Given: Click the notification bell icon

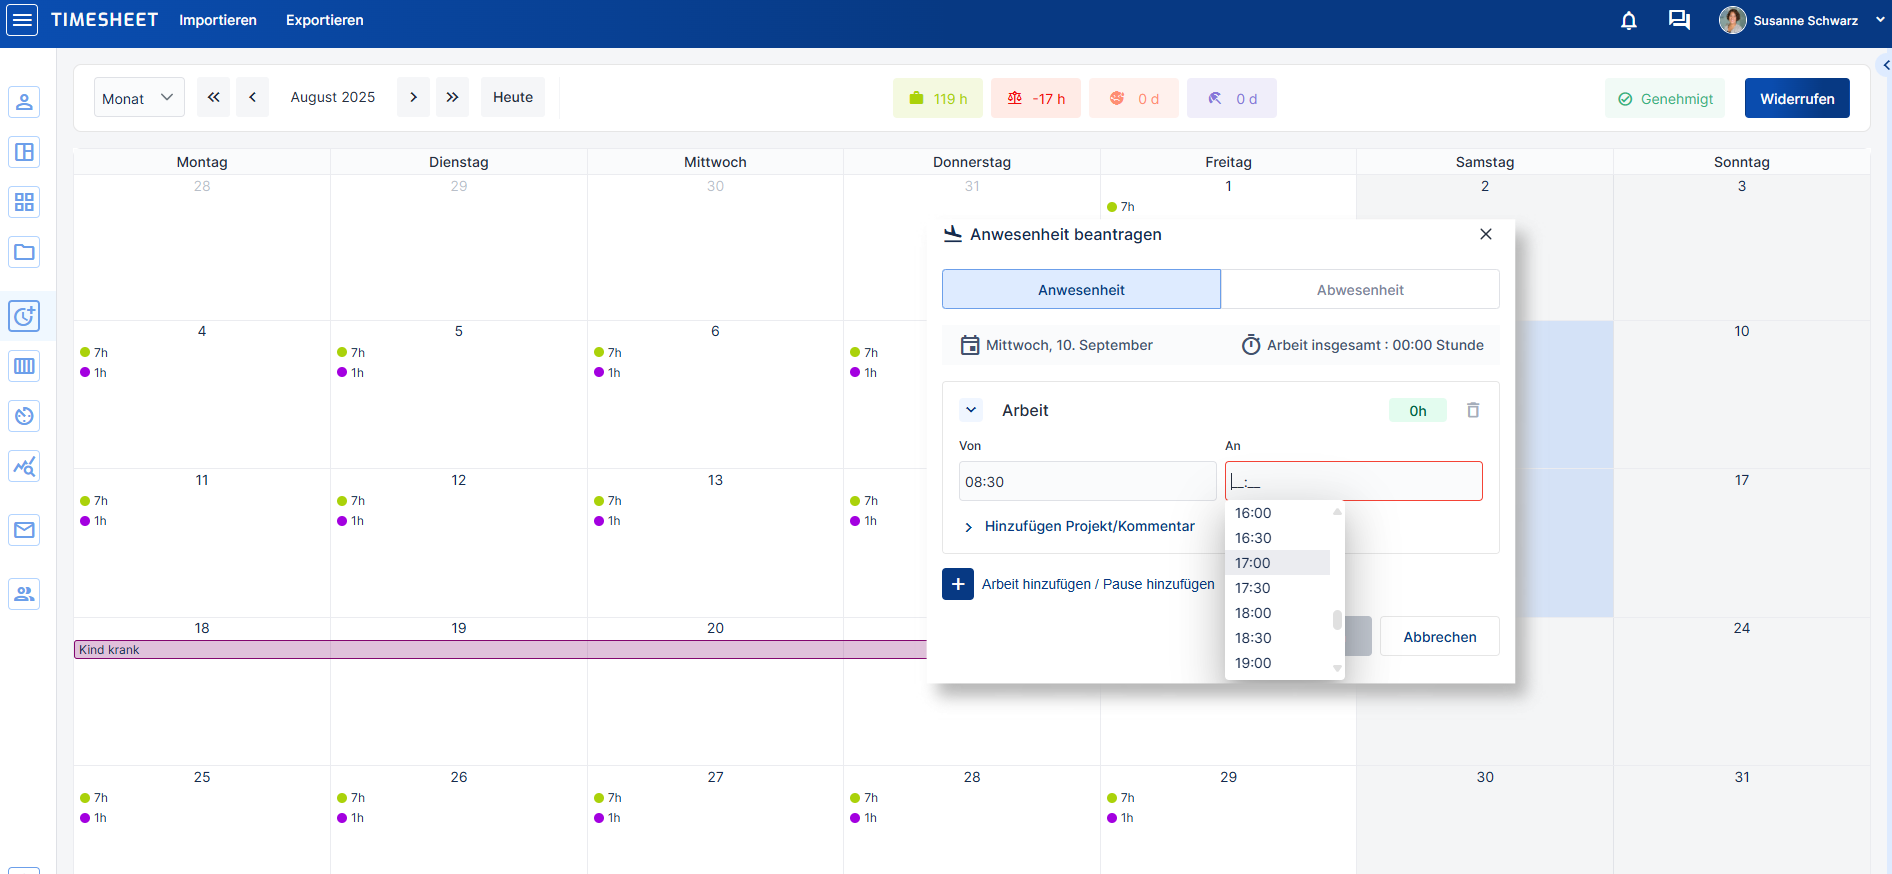Looking at the screenshot, I should click(1628, 20).
